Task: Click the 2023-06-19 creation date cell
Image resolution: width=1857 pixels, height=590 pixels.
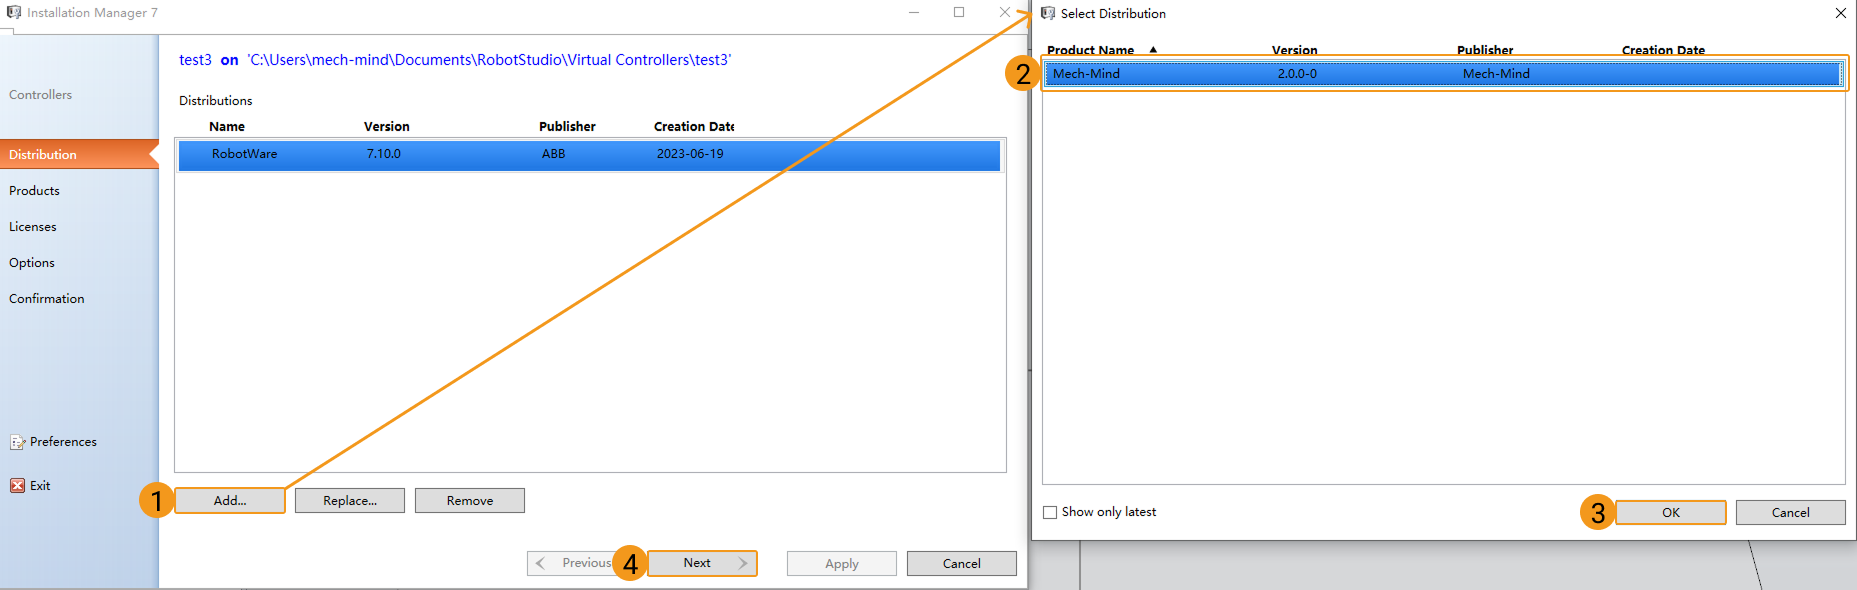Action: pos(690,154)
